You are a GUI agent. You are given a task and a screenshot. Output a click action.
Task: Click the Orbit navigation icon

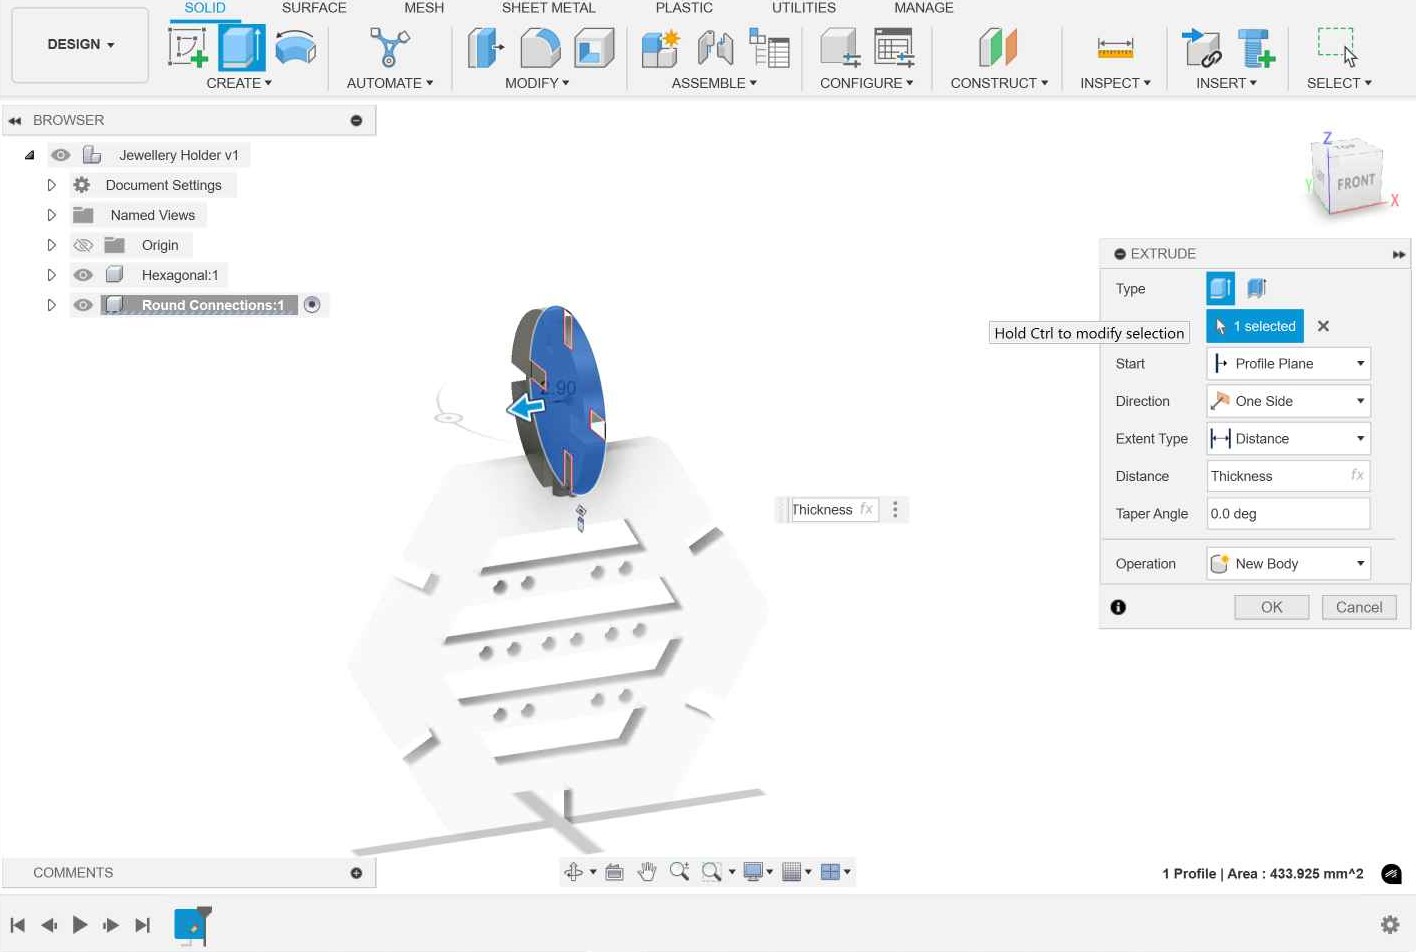pyautogui.click(x=573, y=872)
